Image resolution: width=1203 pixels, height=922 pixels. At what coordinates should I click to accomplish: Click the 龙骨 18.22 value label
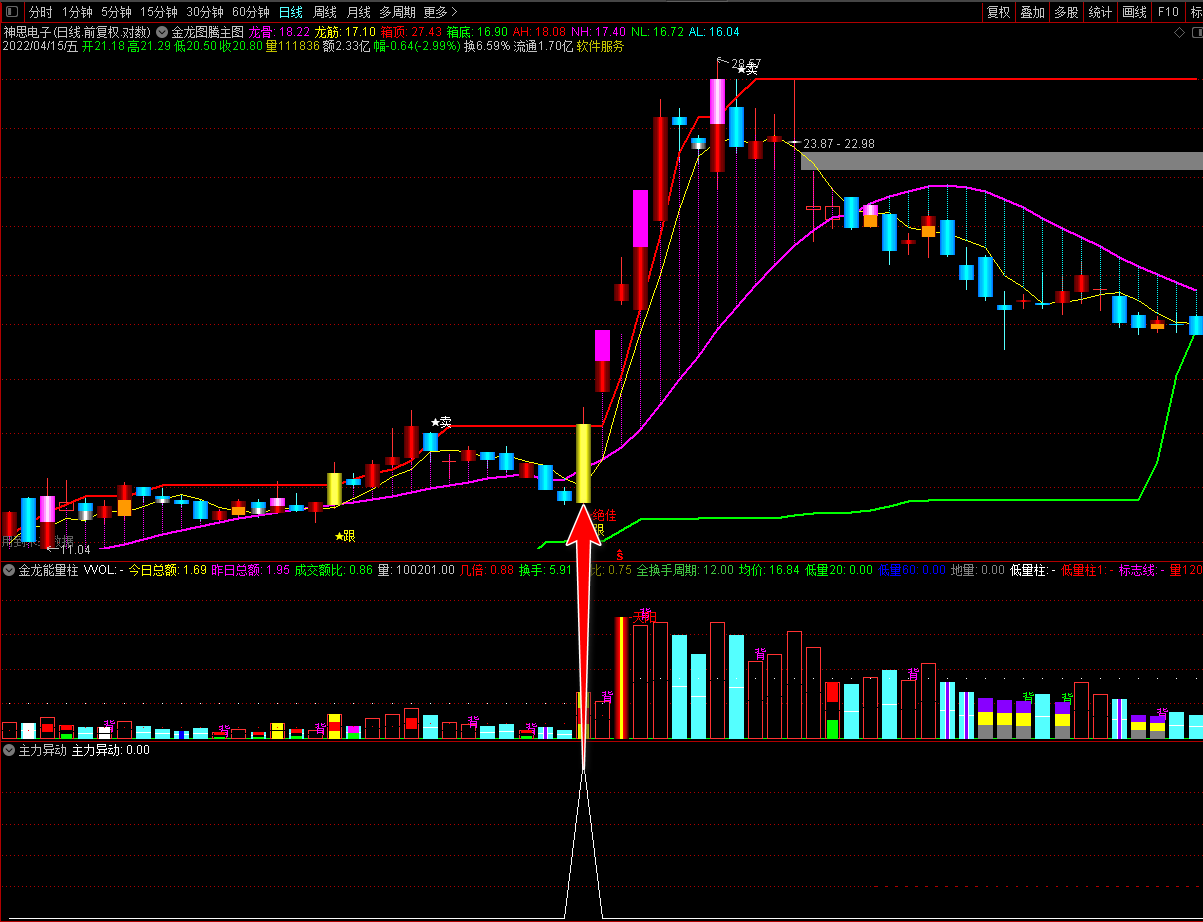pyautogui.click(x=279, y=31)
